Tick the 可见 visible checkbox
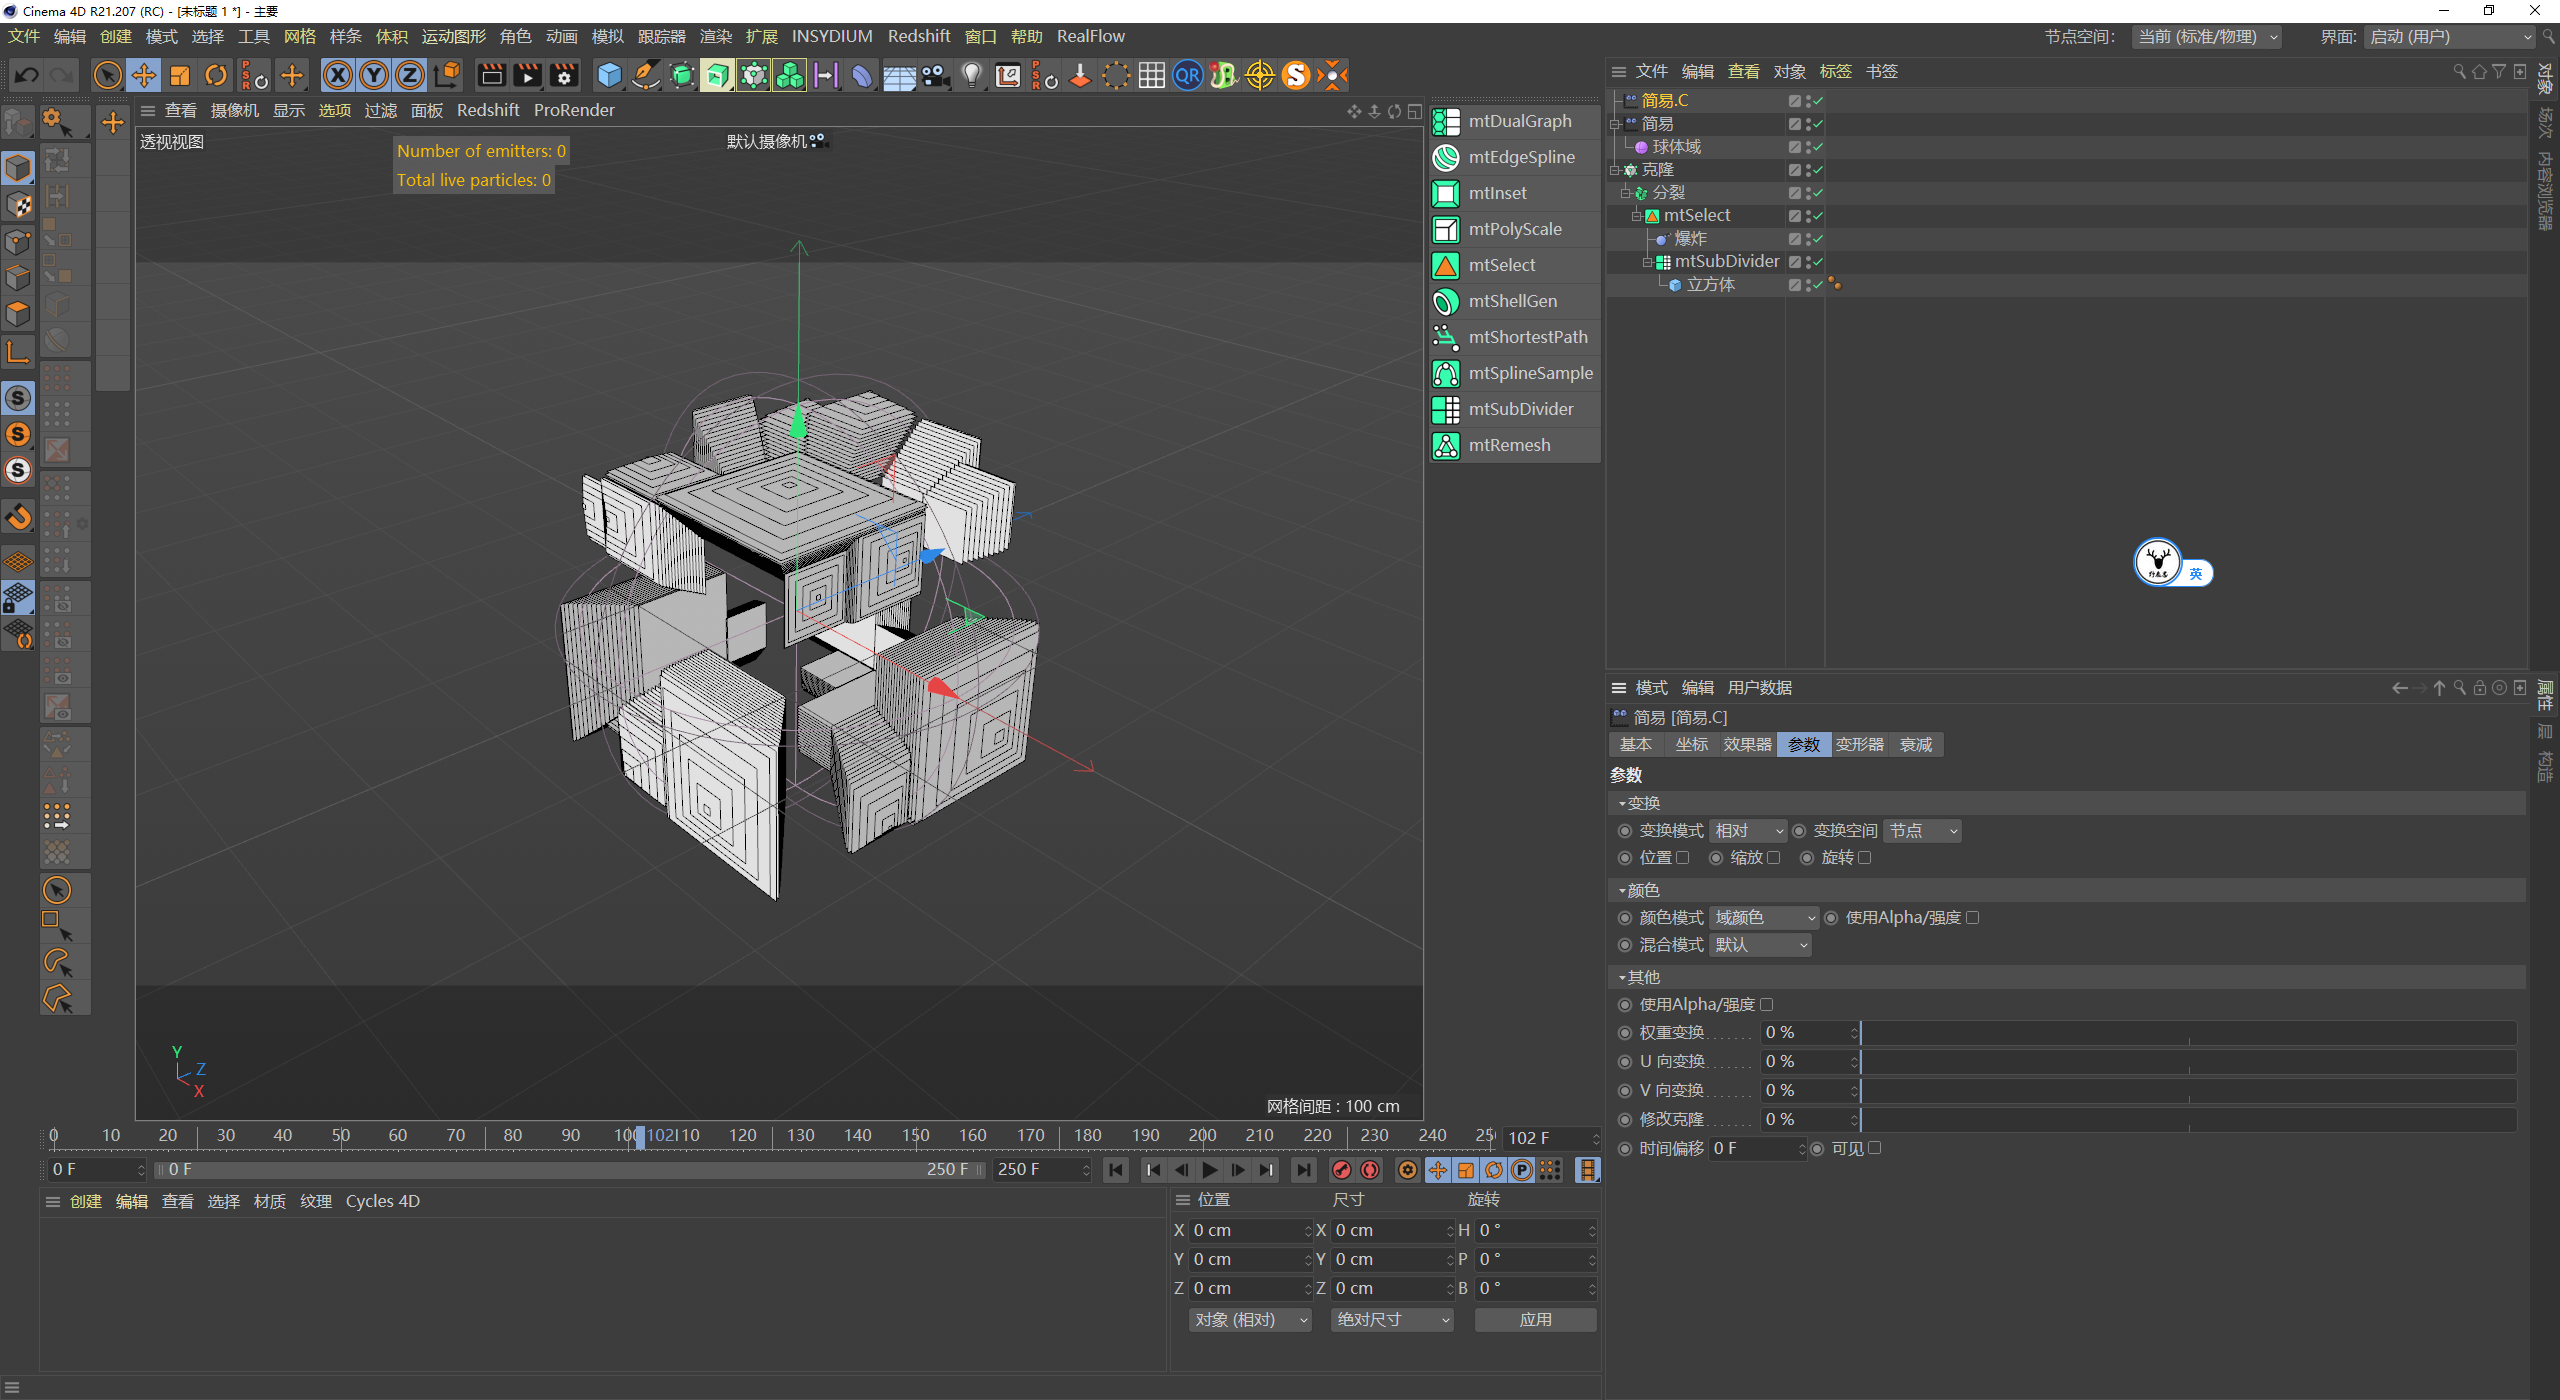 pos(1875,1148)
